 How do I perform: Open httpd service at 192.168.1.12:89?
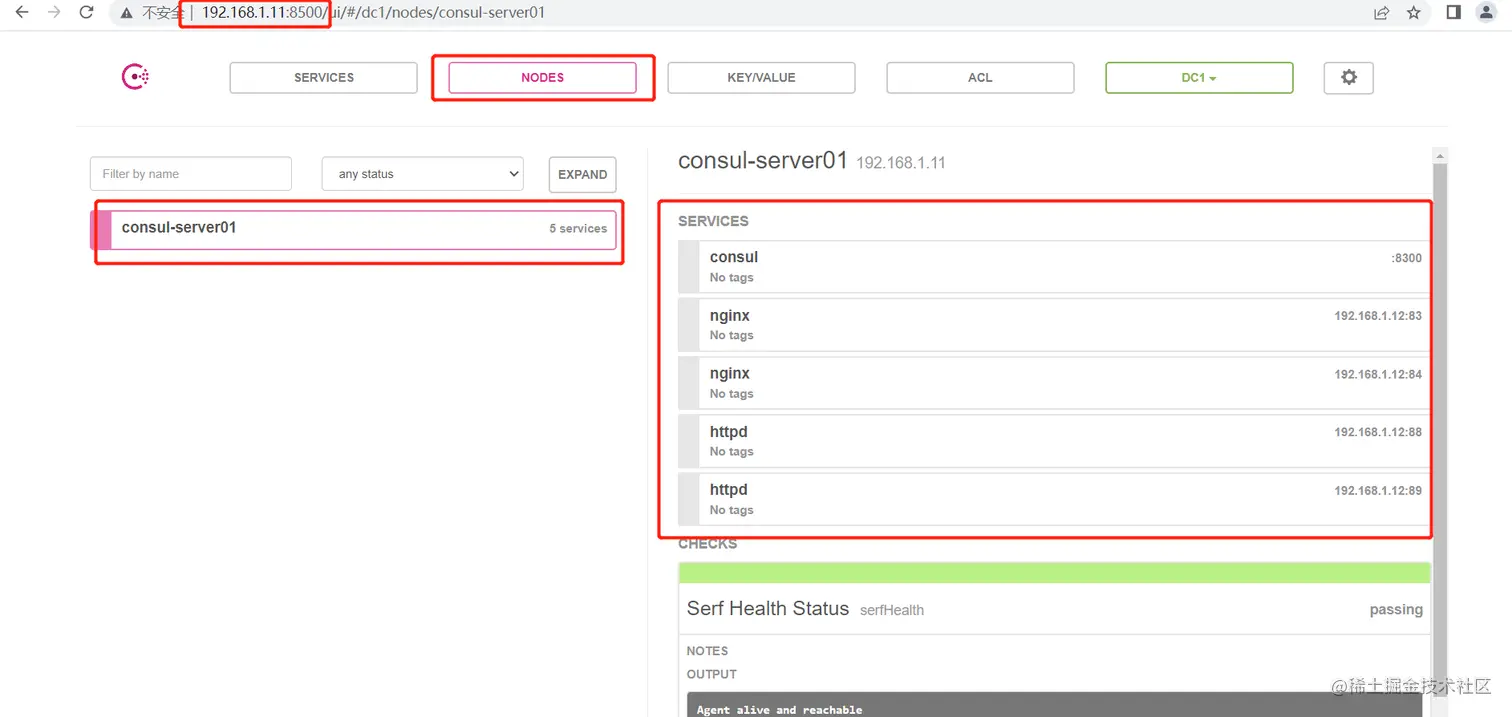(1054, 499)
